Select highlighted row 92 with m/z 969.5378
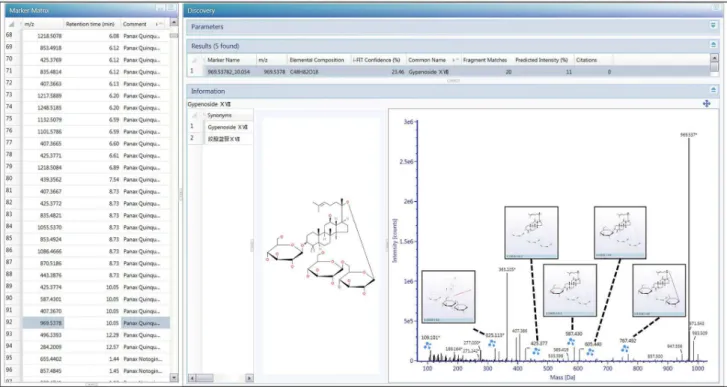Viewport: 727px width, 387px height. point(88,323)
